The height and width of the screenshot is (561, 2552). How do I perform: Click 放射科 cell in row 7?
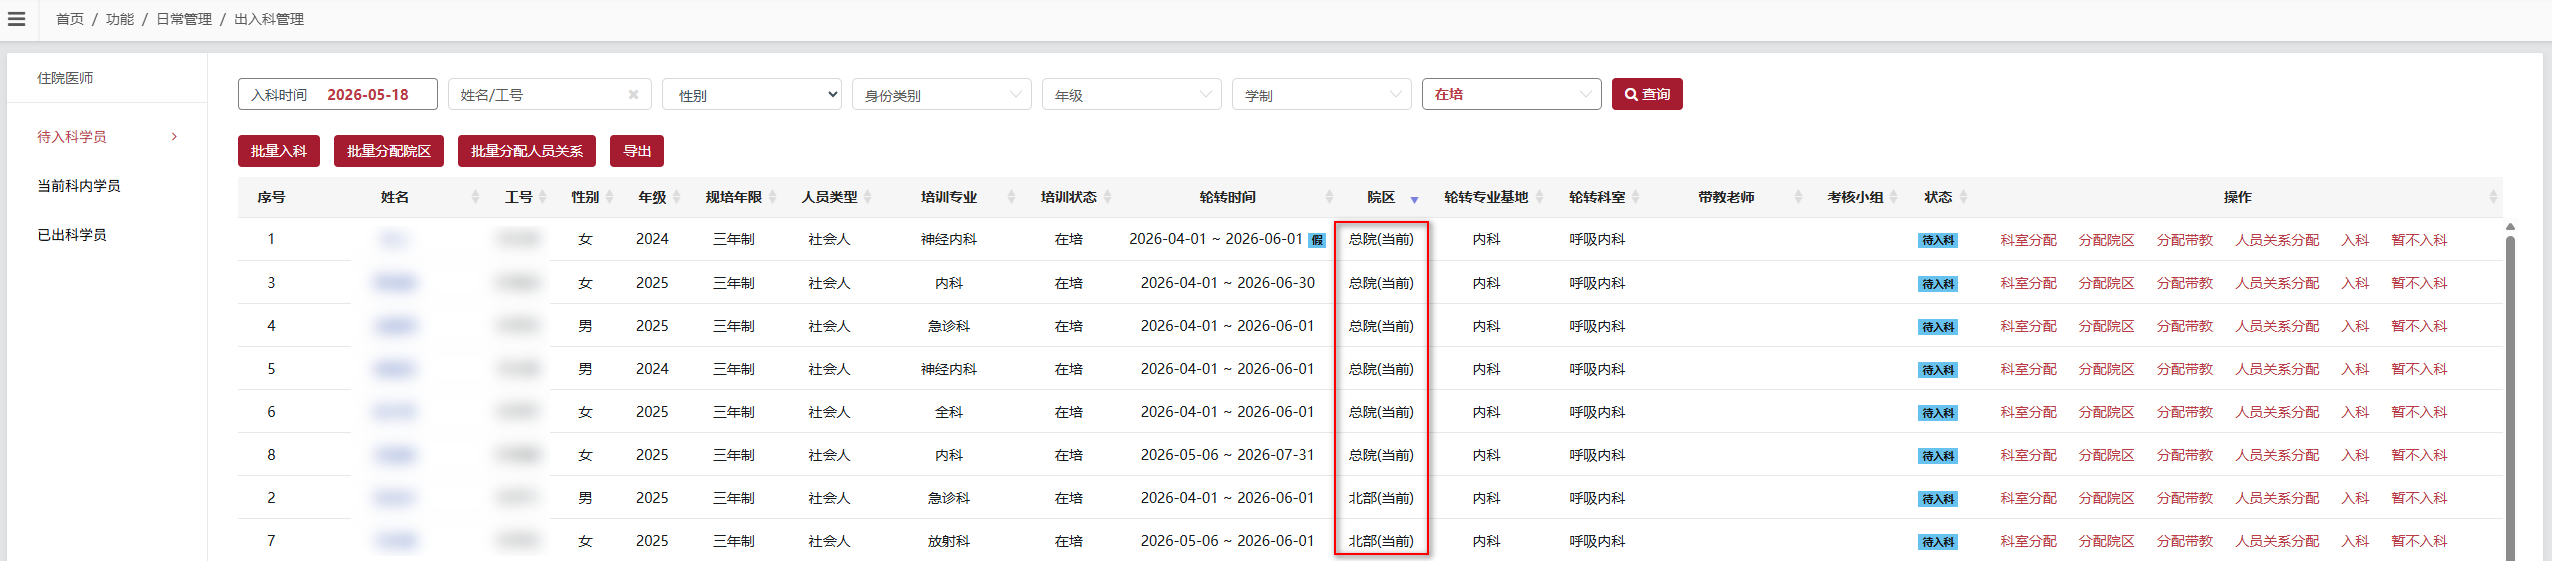click(x=949, y=541)
